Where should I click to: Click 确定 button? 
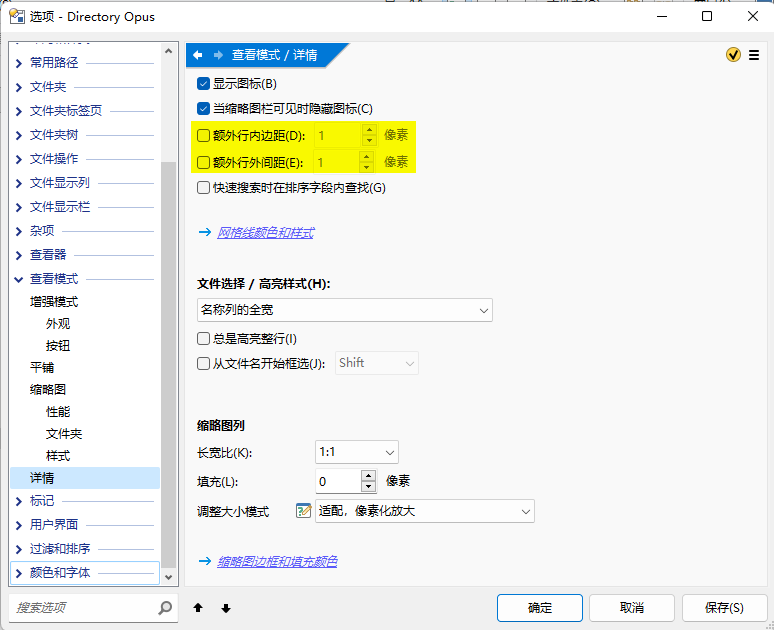[540, 608]
